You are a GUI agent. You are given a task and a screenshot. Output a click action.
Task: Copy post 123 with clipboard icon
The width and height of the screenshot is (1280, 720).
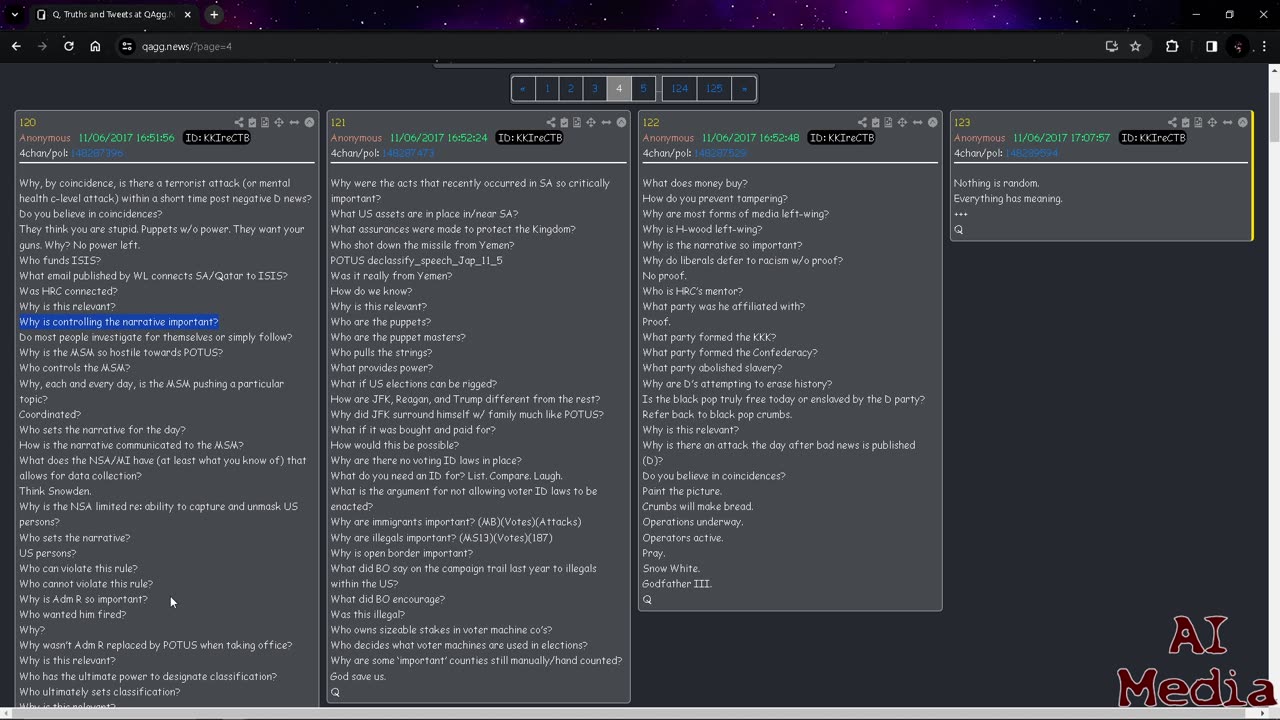pyautogui.click(x=1185, y=122)
